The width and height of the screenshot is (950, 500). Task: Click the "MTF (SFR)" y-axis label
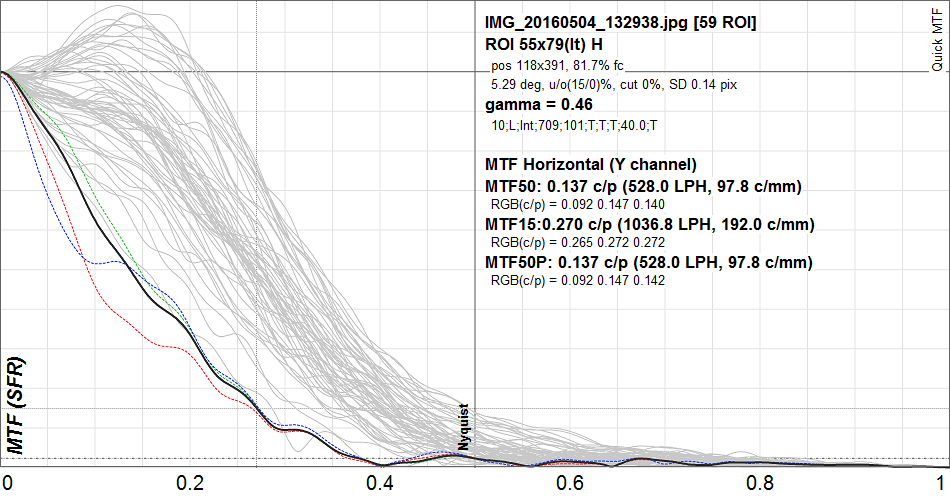16,405
